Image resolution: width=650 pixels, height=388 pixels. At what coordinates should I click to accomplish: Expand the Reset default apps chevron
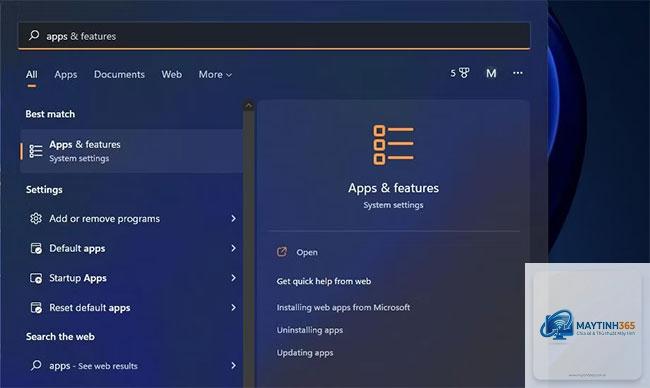click(x=233, y=307)
